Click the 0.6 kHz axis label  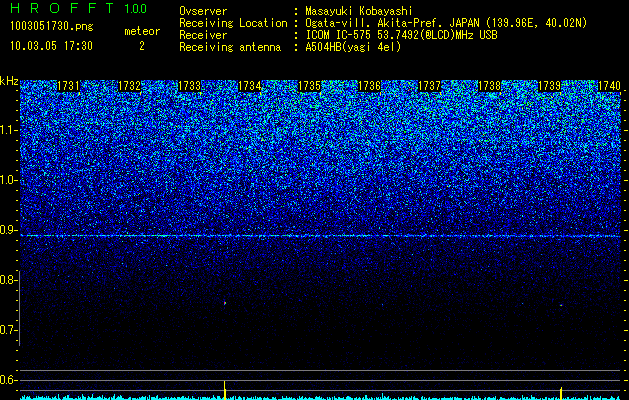coord(8,380)
